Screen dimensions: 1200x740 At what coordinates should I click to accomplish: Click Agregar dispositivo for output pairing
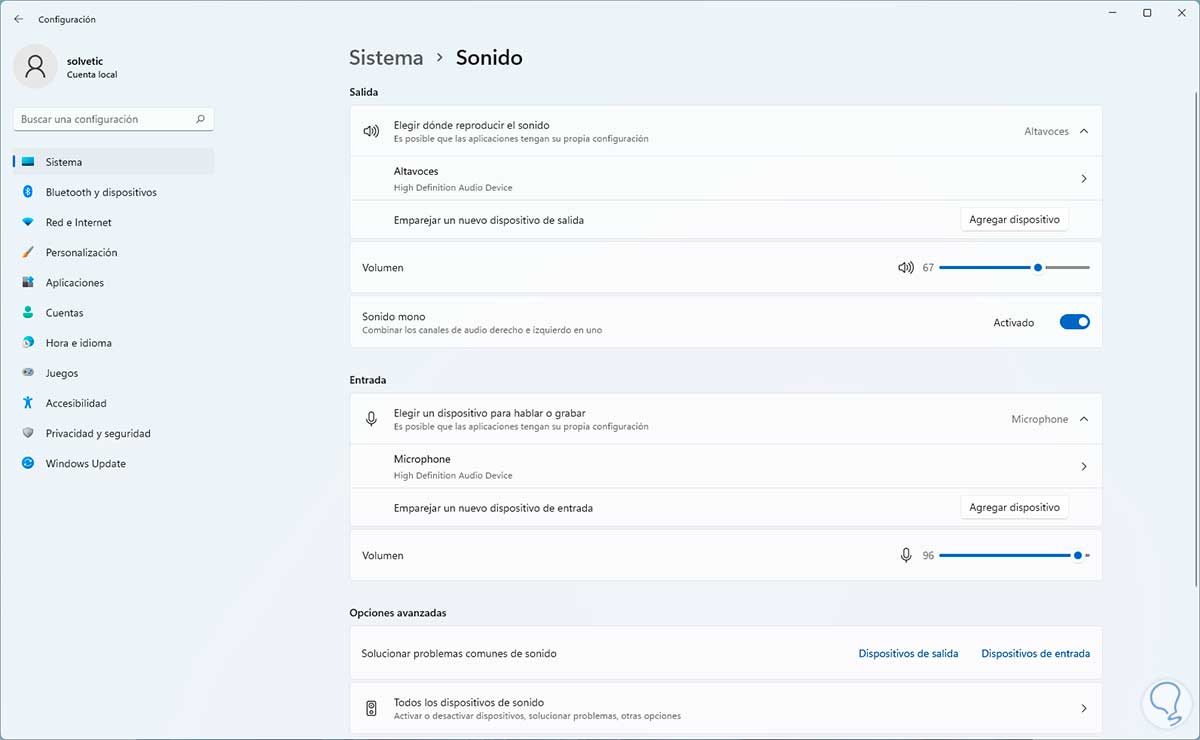pos(1014,220)
